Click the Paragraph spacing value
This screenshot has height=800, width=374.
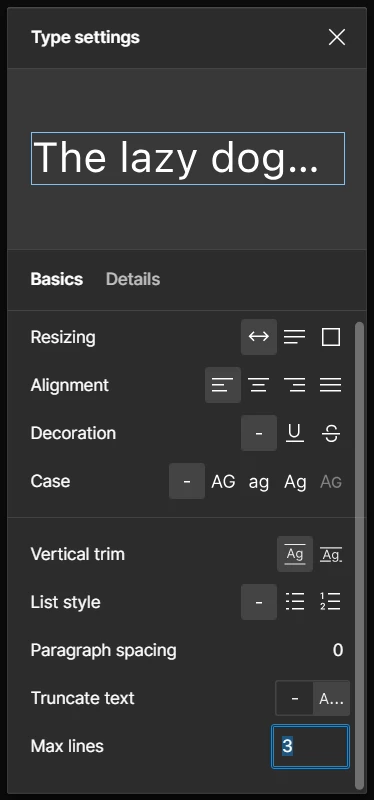click(338, 650)
